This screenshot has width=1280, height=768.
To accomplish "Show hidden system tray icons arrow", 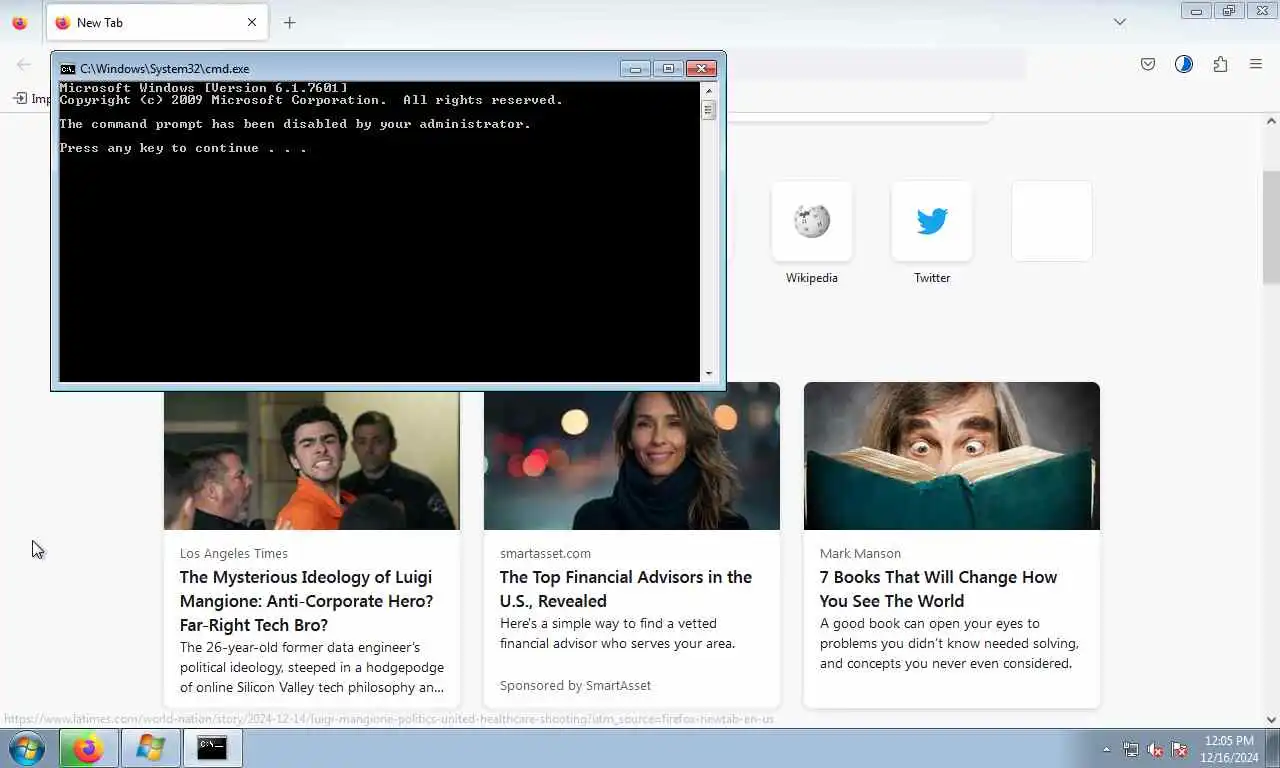I will click(x=1106, y=749).
